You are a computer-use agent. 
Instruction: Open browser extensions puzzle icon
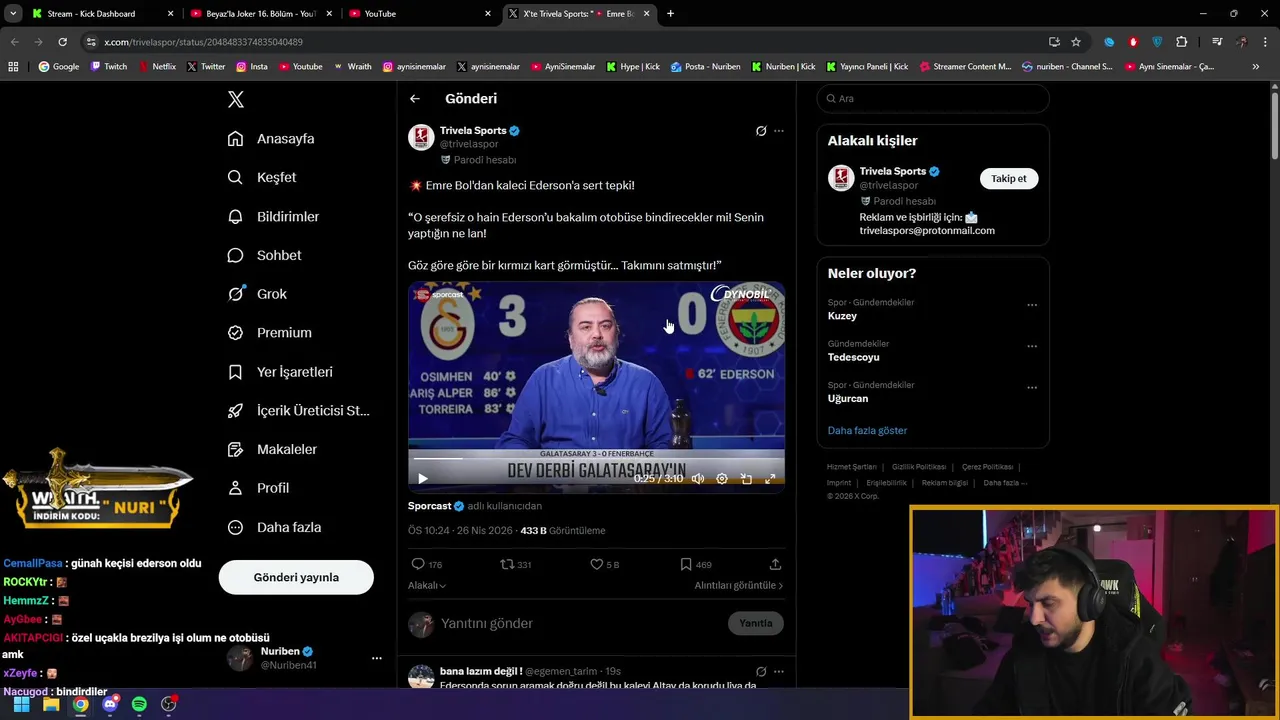1182,42
